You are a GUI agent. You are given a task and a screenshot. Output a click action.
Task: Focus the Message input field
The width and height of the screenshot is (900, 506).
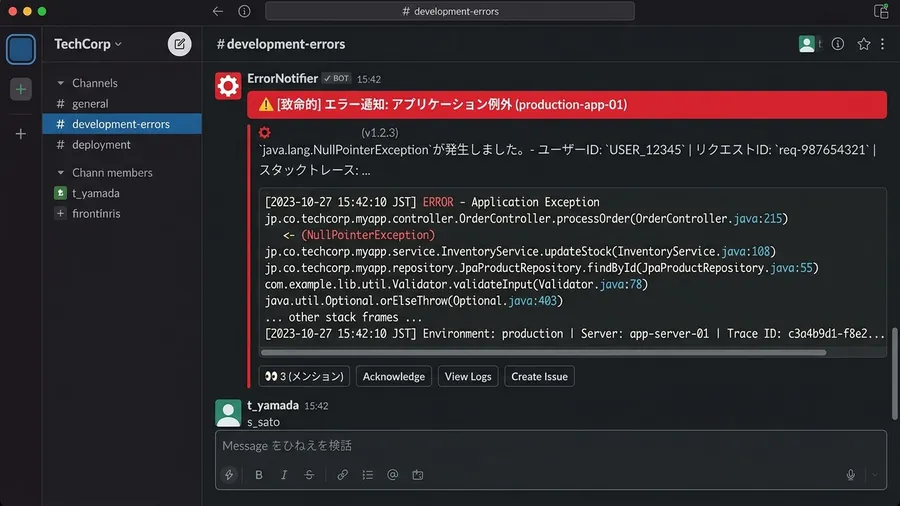tap(550, 446)
